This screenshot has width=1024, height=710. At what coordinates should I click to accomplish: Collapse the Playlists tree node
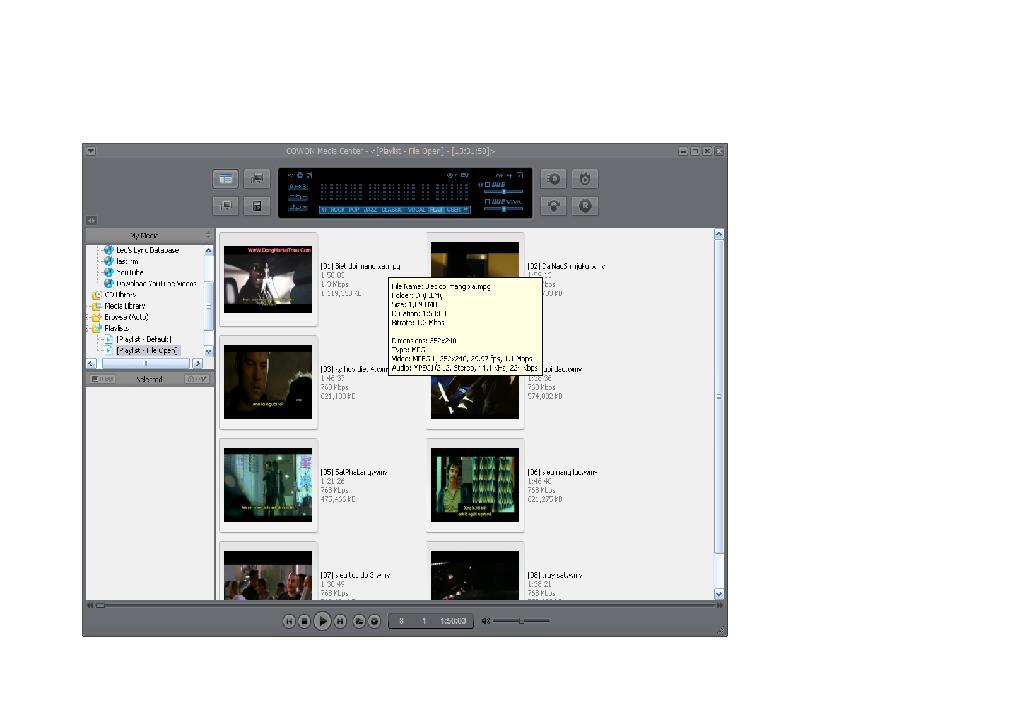(88, 328)
